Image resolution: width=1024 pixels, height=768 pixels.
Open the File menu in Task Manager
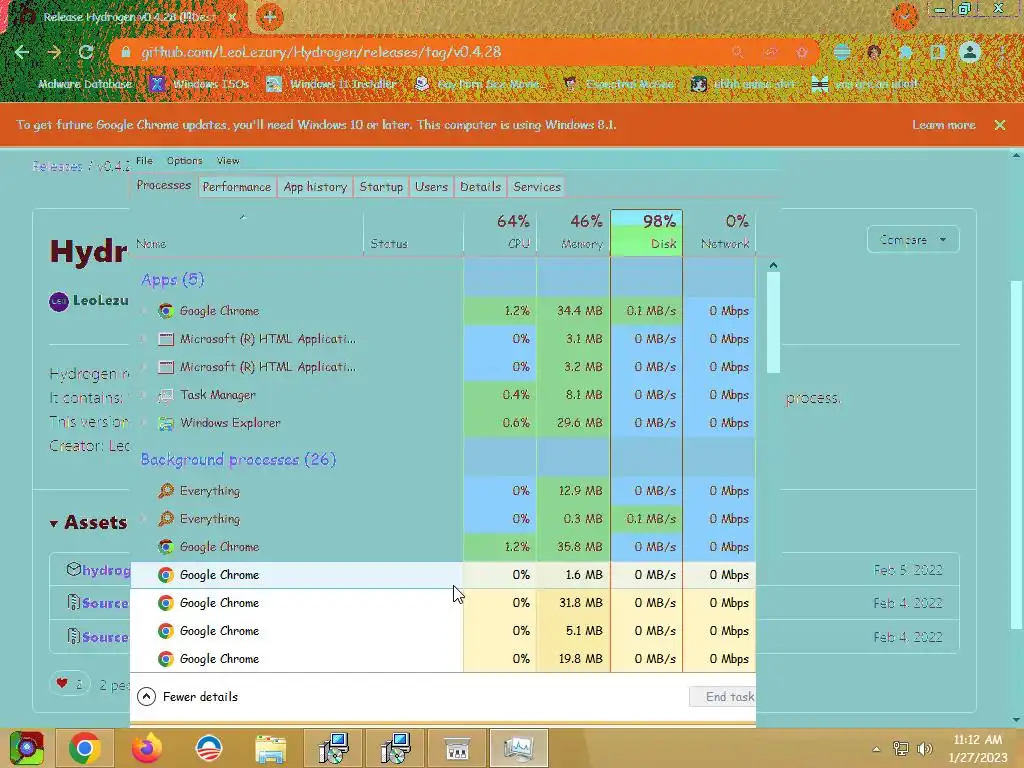point(144,161)
